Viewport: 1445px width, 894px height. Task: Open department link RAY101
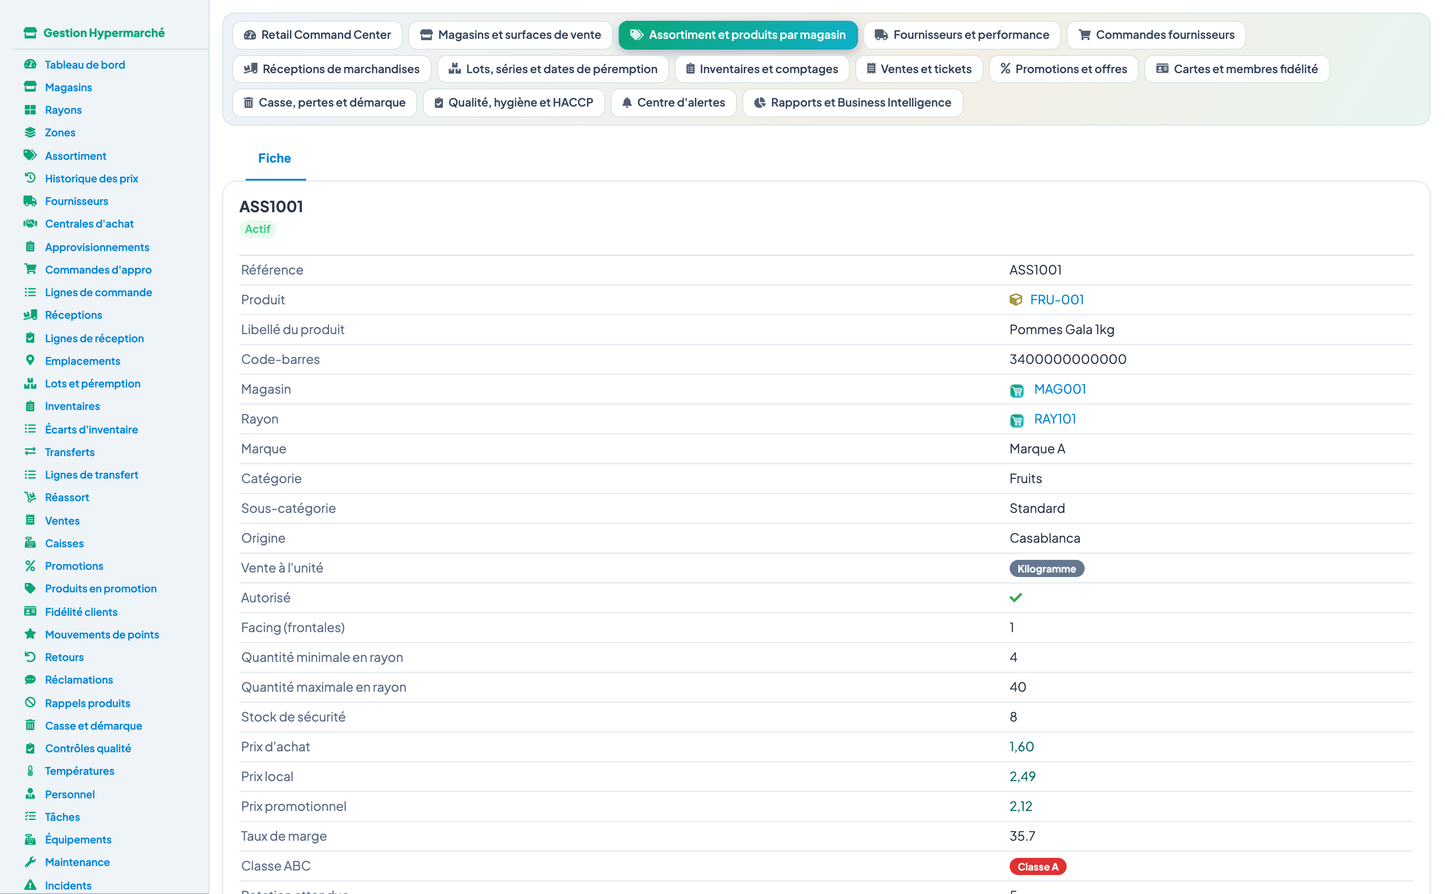pos(1055,419)
